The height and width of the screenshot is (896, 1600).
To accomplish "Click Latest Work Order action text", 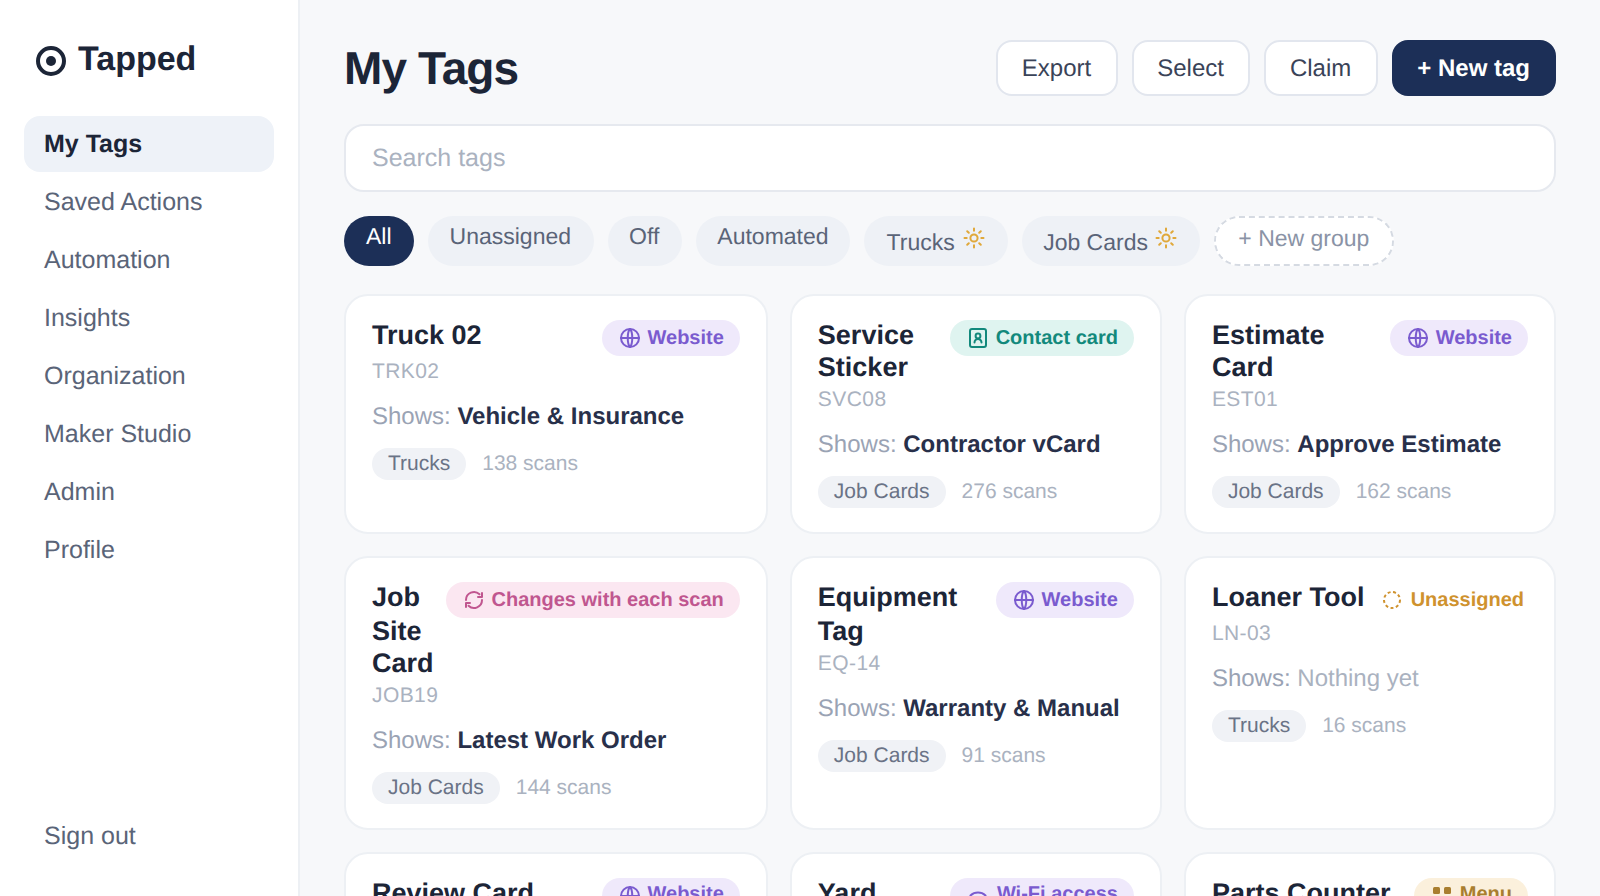I will pyautogui.click(x=562, y=740).
